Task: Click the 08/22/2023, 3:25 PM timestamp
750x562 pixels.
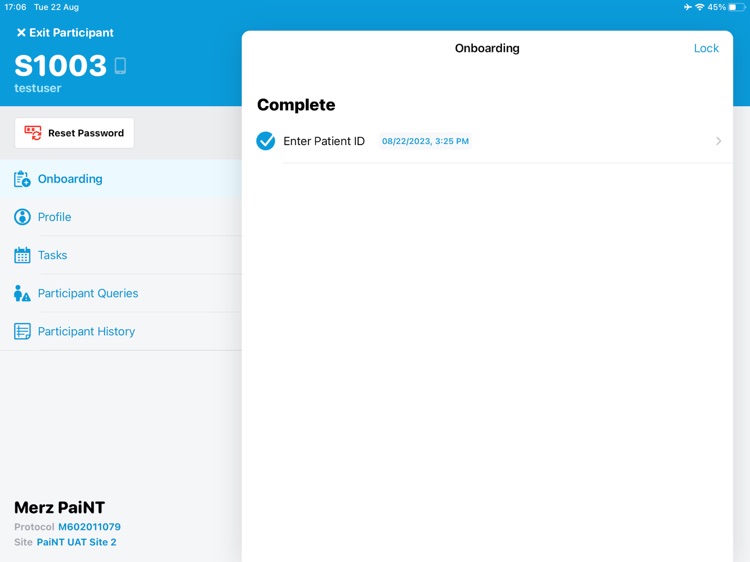Action: pos(425,141)
